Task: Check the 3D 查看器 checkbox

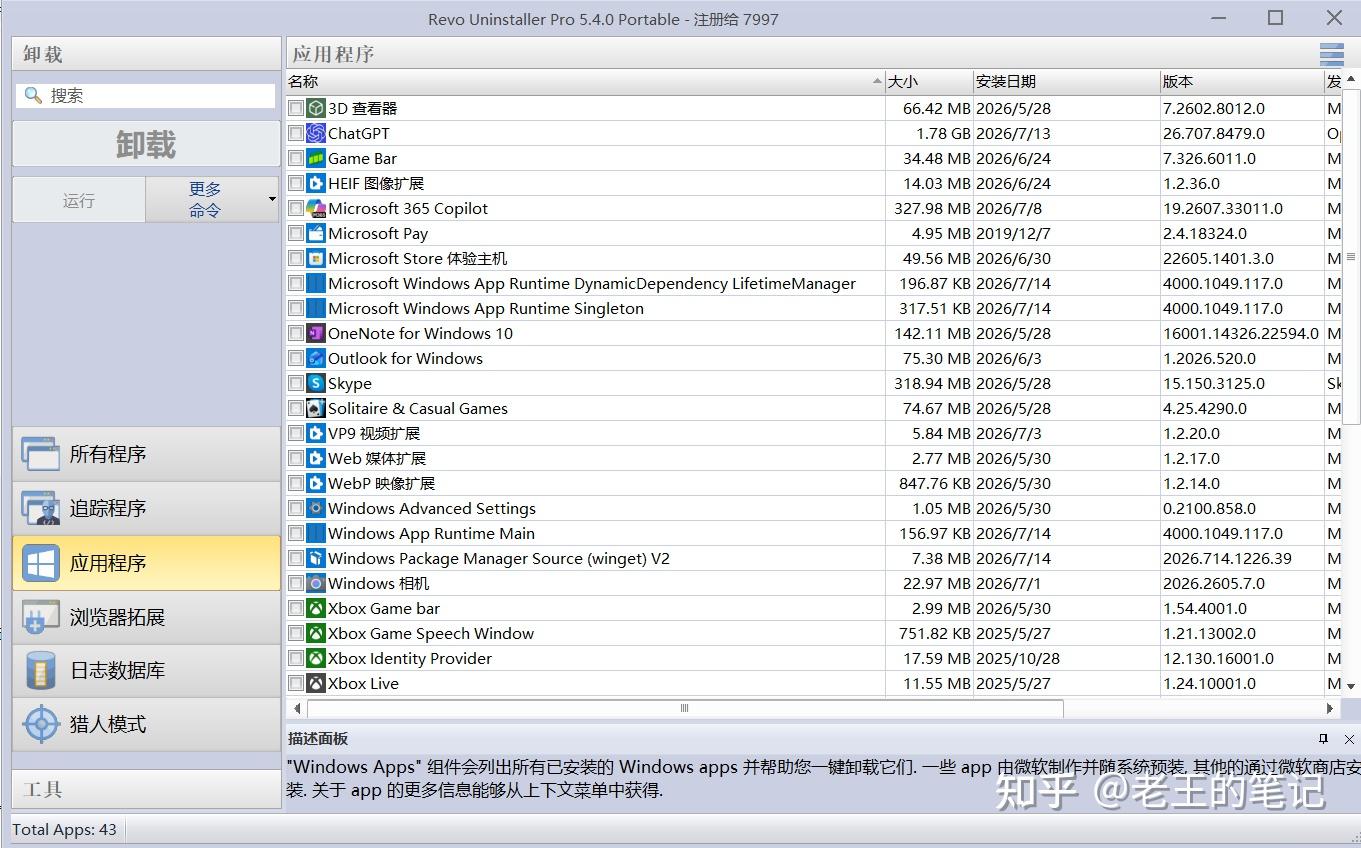Action: [x=296, y=108]
